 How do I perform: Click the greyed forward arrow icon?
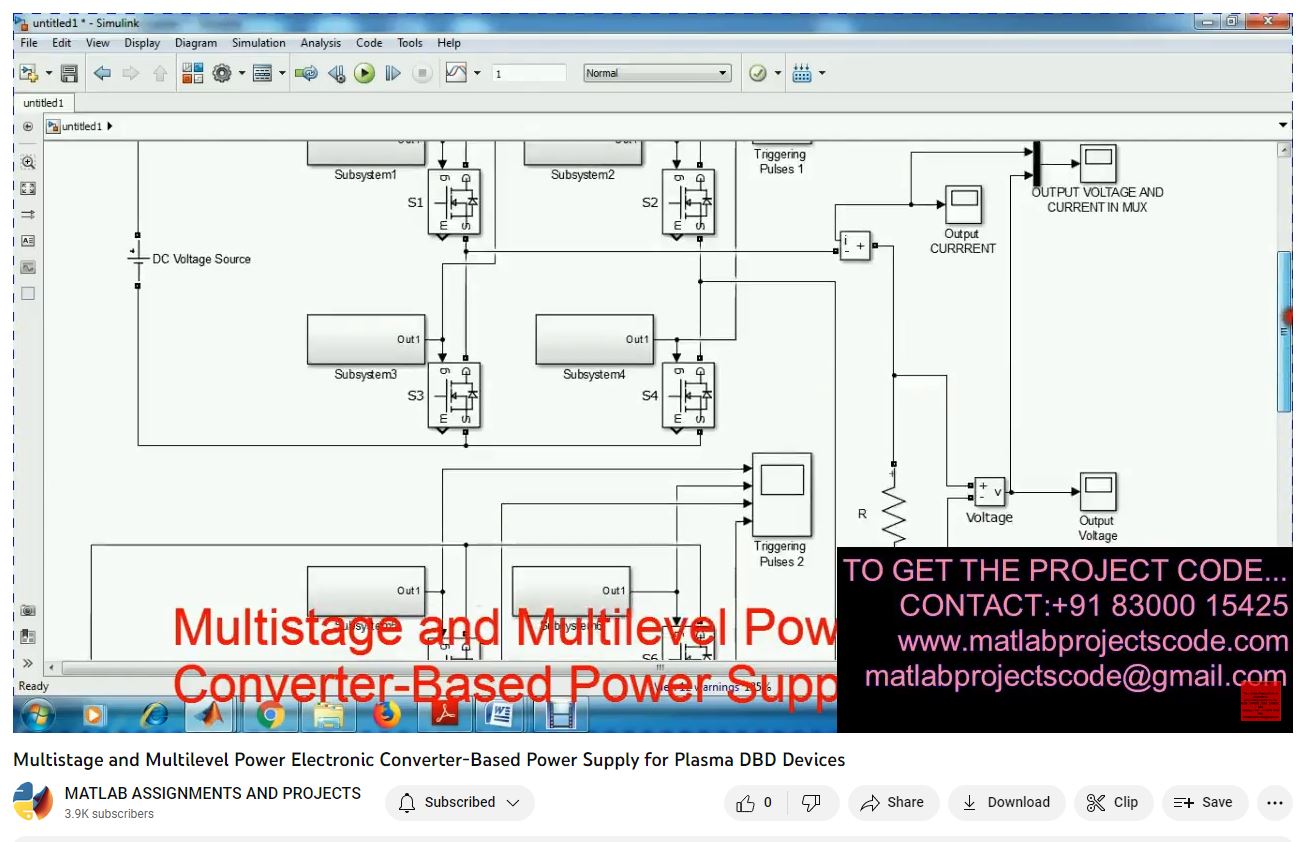[130, 73]
